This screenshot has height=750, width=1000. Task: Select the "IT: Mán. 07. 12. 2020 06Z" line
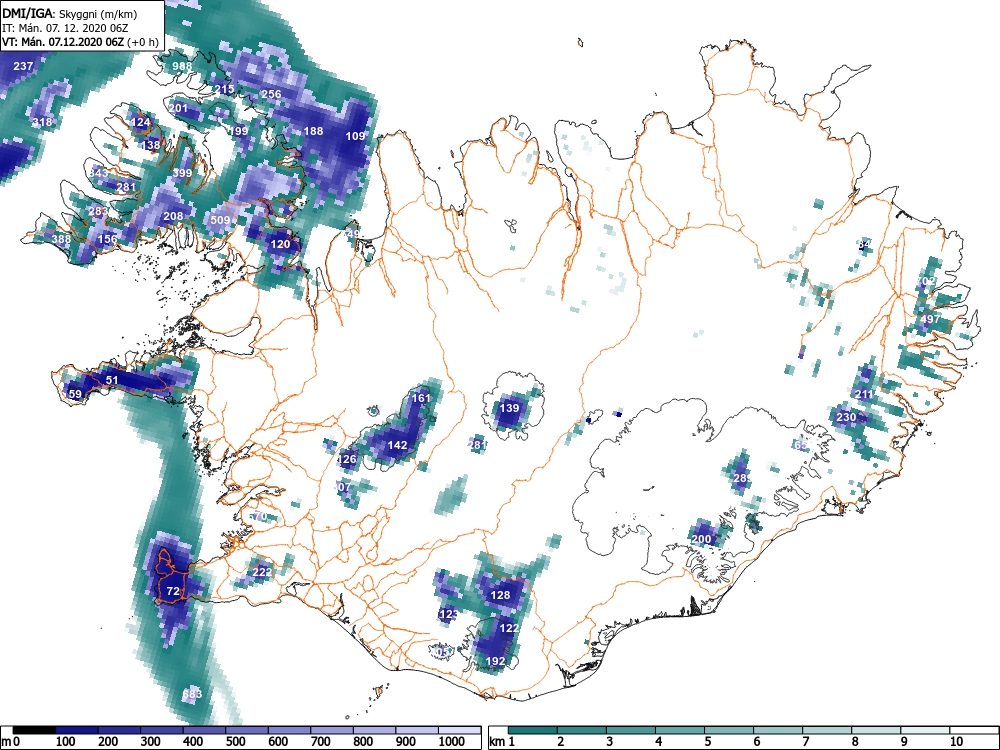coord(65,28)
